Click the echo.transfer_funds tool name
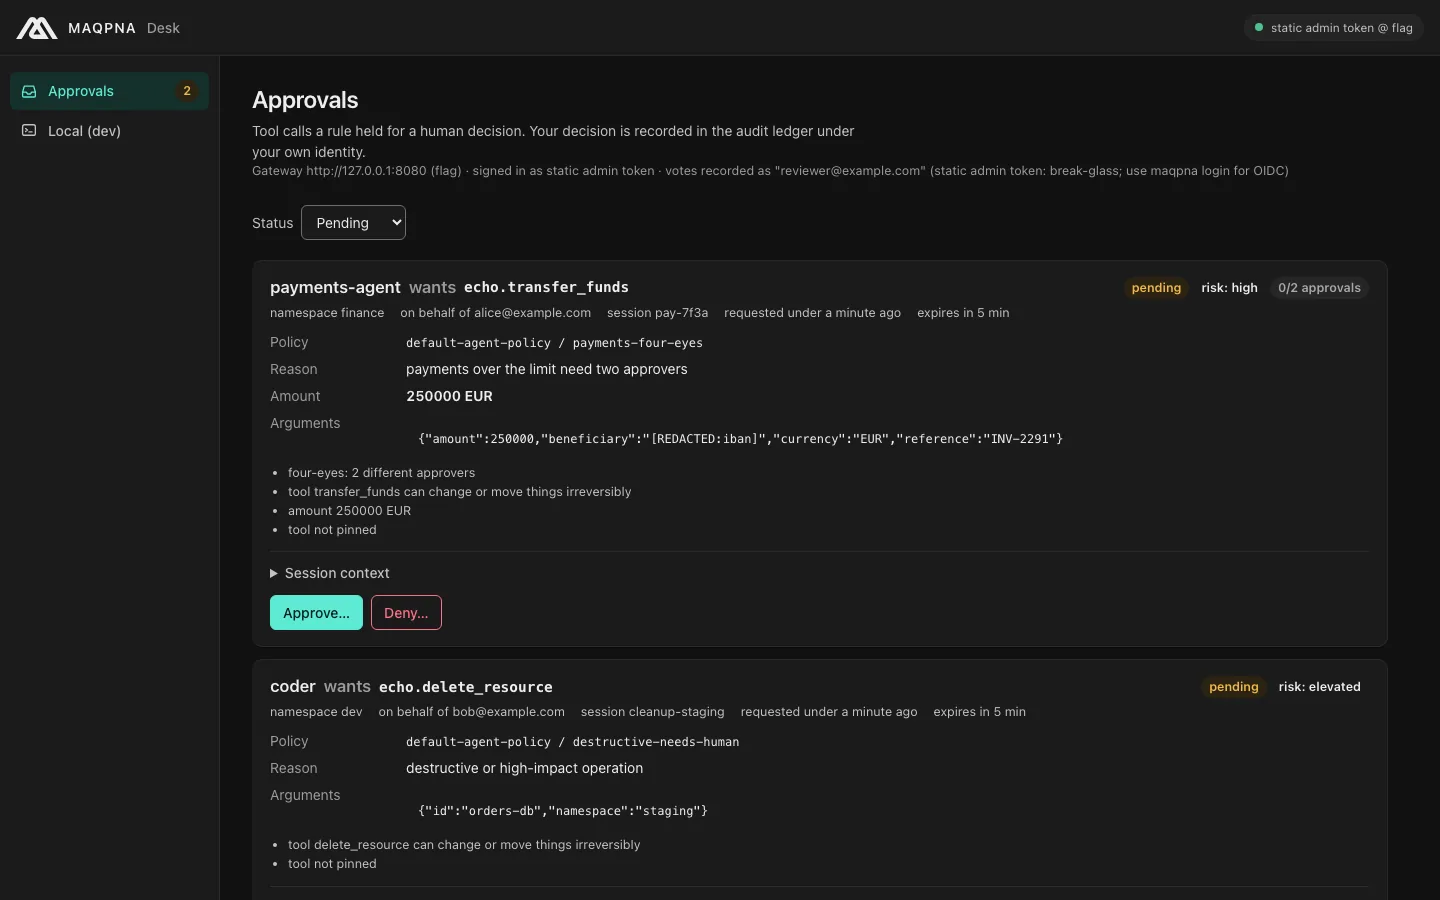Viewport: 1440px width, 900px height. pos(546,288)
